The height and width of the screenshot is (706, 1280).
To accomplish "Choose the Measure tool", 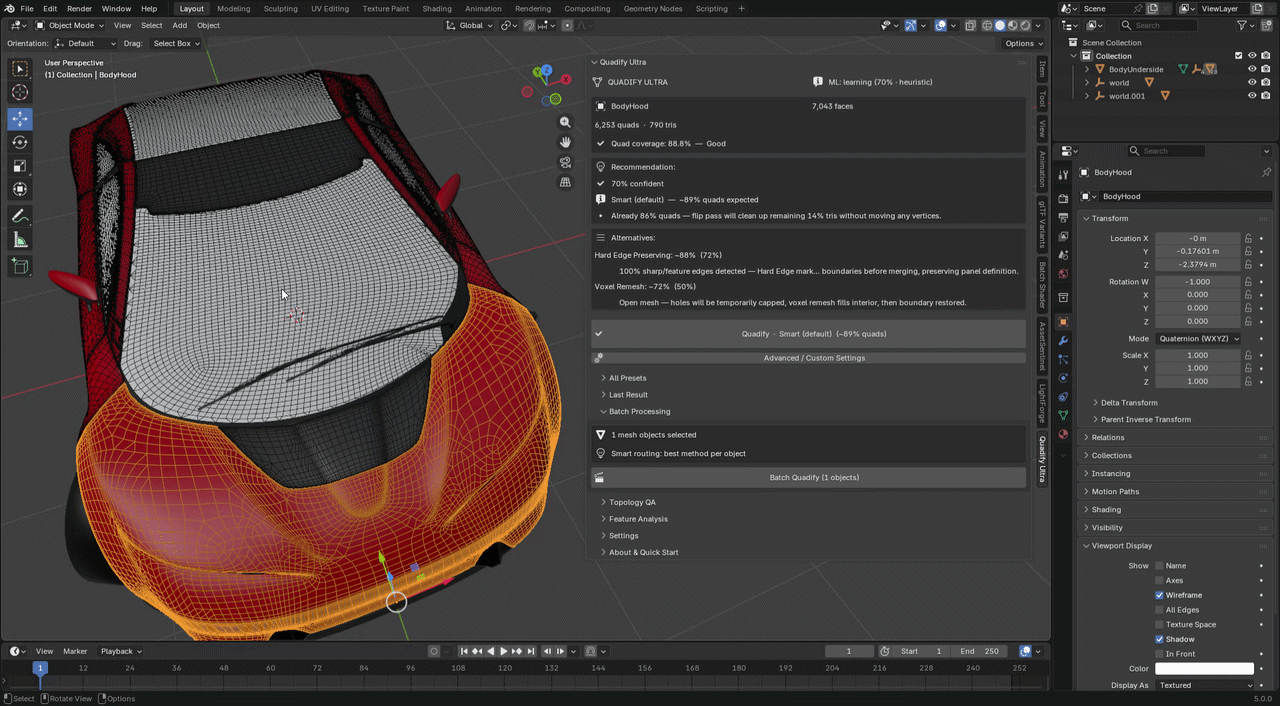I will pyautogui.click(x=20, y=240).
